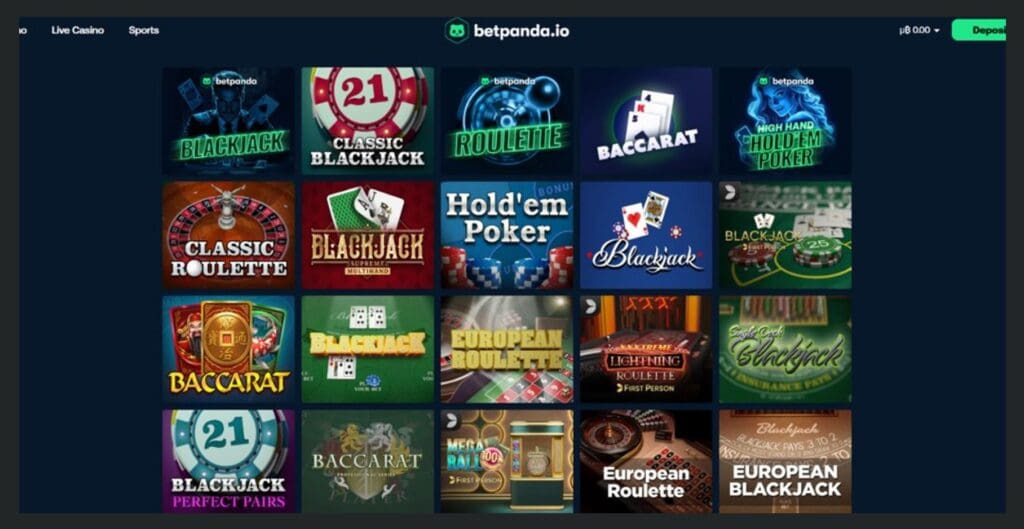
Task: Open the European Blackjack game tile
Action: (785, 461)
